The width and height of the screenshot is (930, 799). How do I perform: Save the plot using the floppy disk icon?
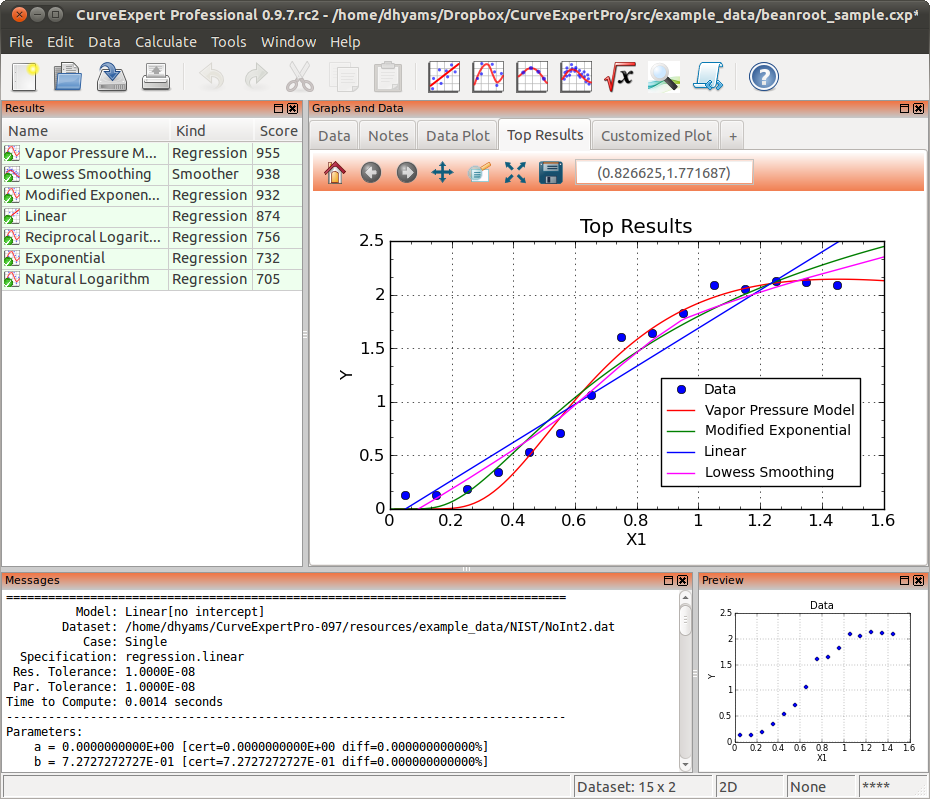coord(550,173)
